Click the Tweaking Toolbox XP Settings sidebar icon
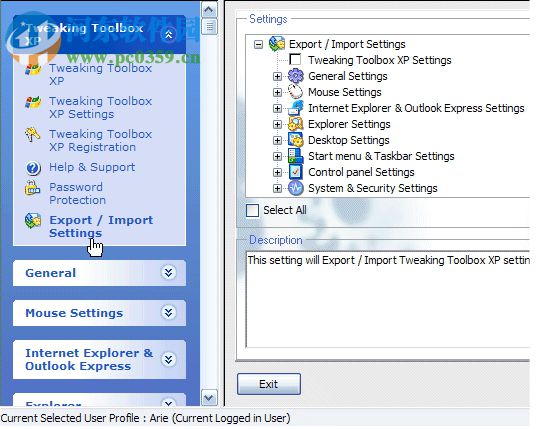Screen dimensions: 536x429 33,102
